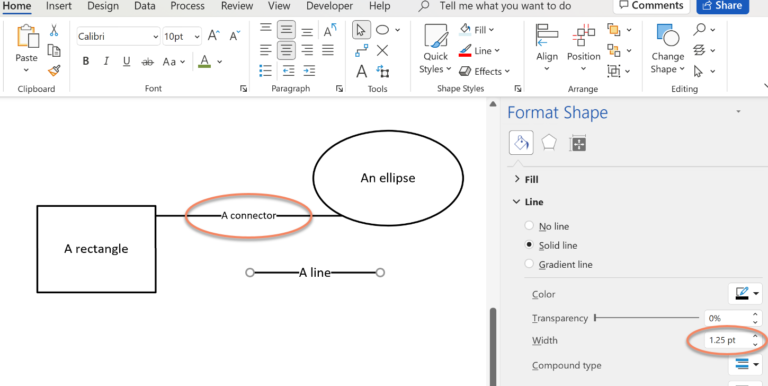Screen dimensions: 768x386
Task: Toggle Strikethrough formatting
Action: (x=147, y=62)
